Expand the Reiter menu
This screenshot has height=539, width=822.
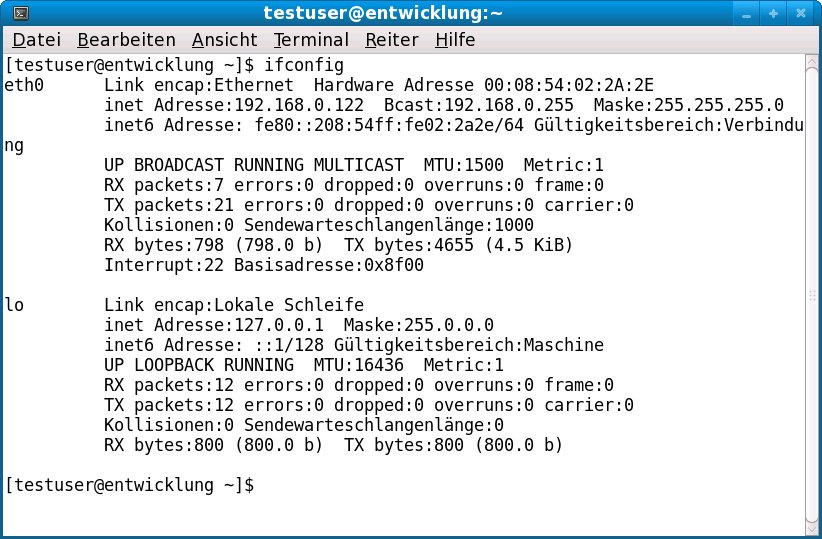click(392, 41)
